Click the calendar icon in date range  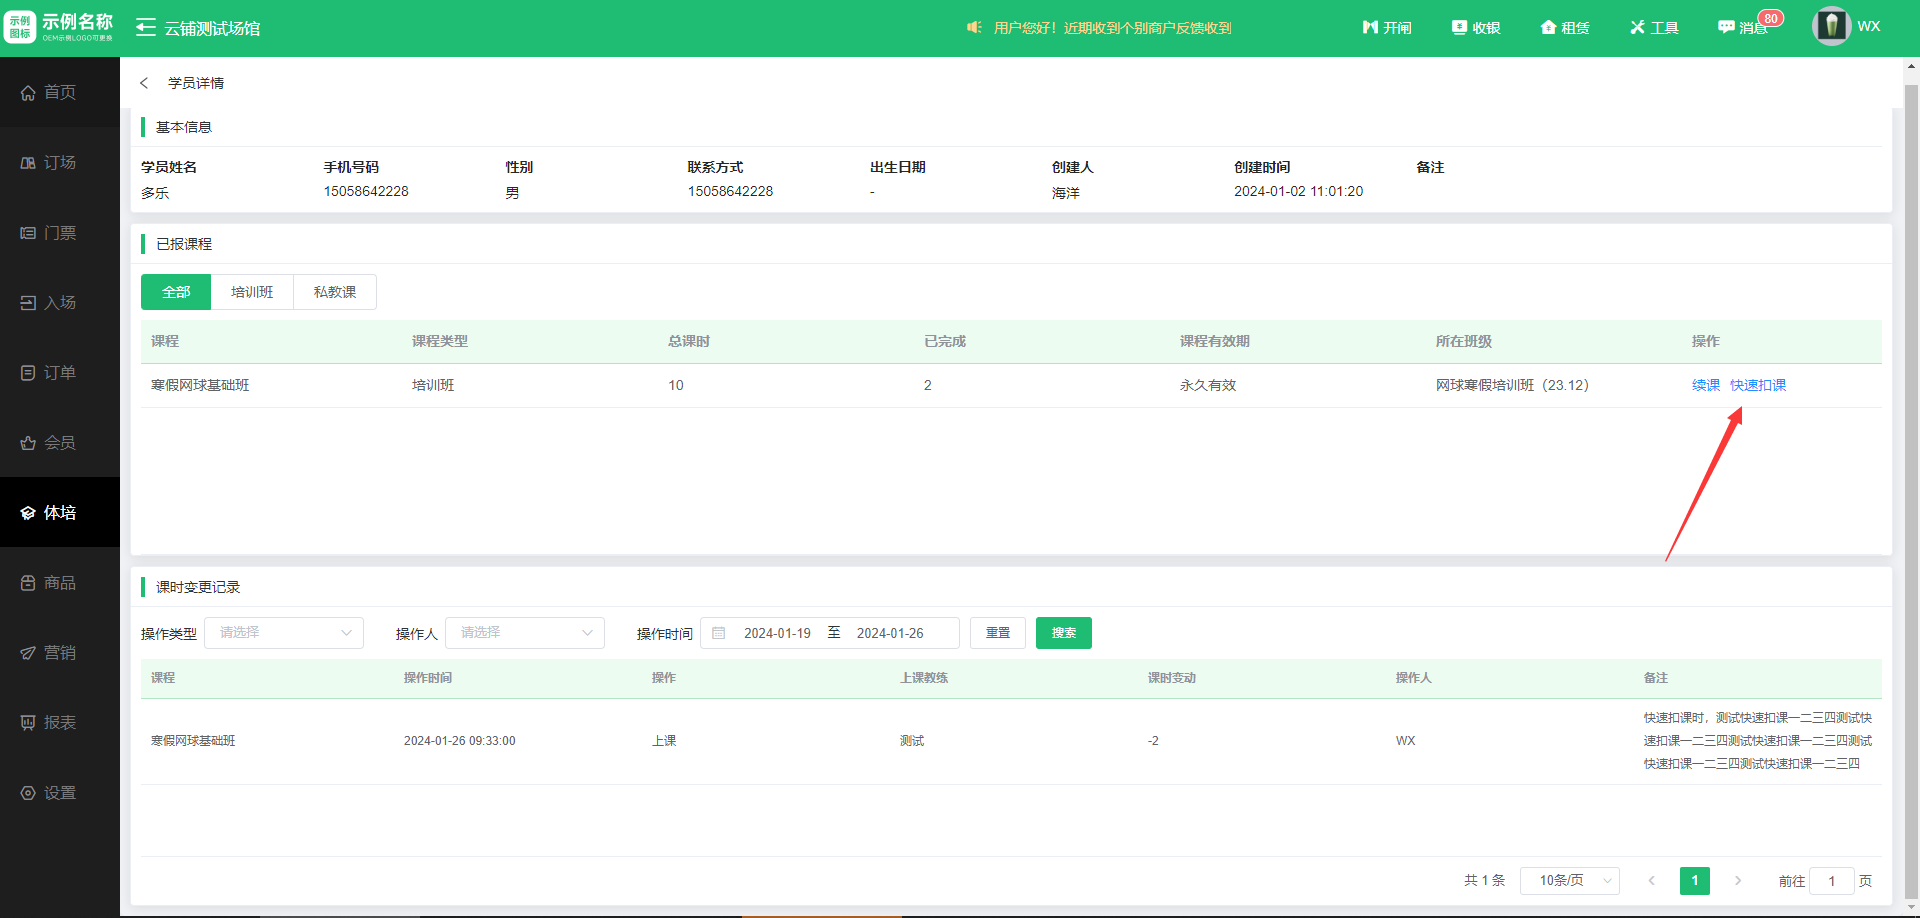tap(719, 633)
